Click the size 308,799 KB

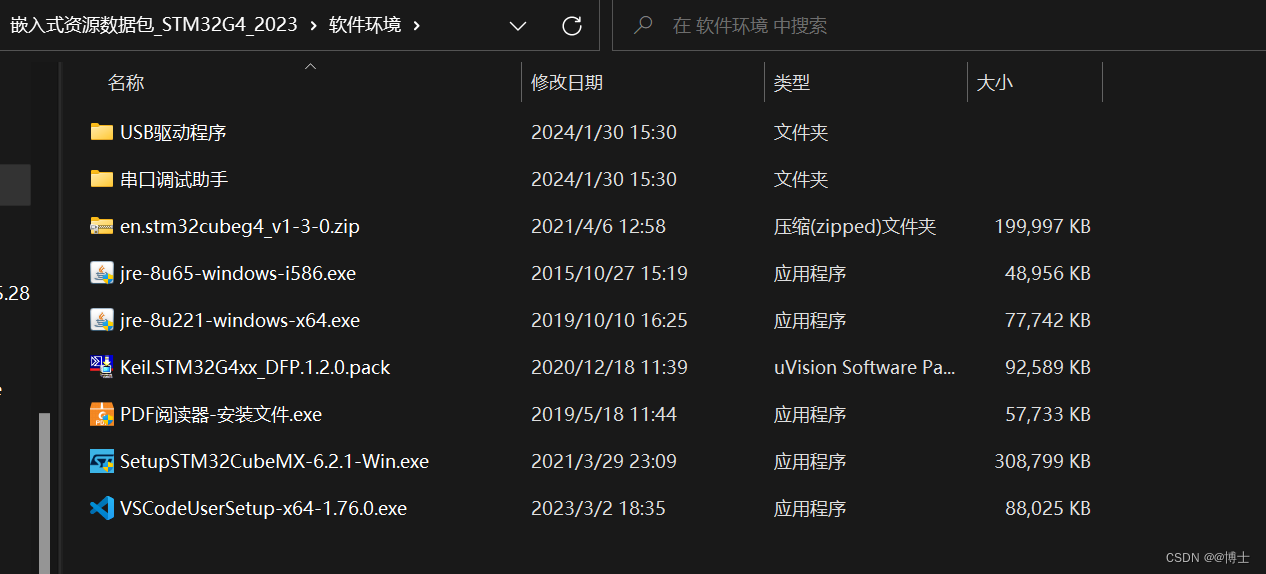(x=1042, y=461)
